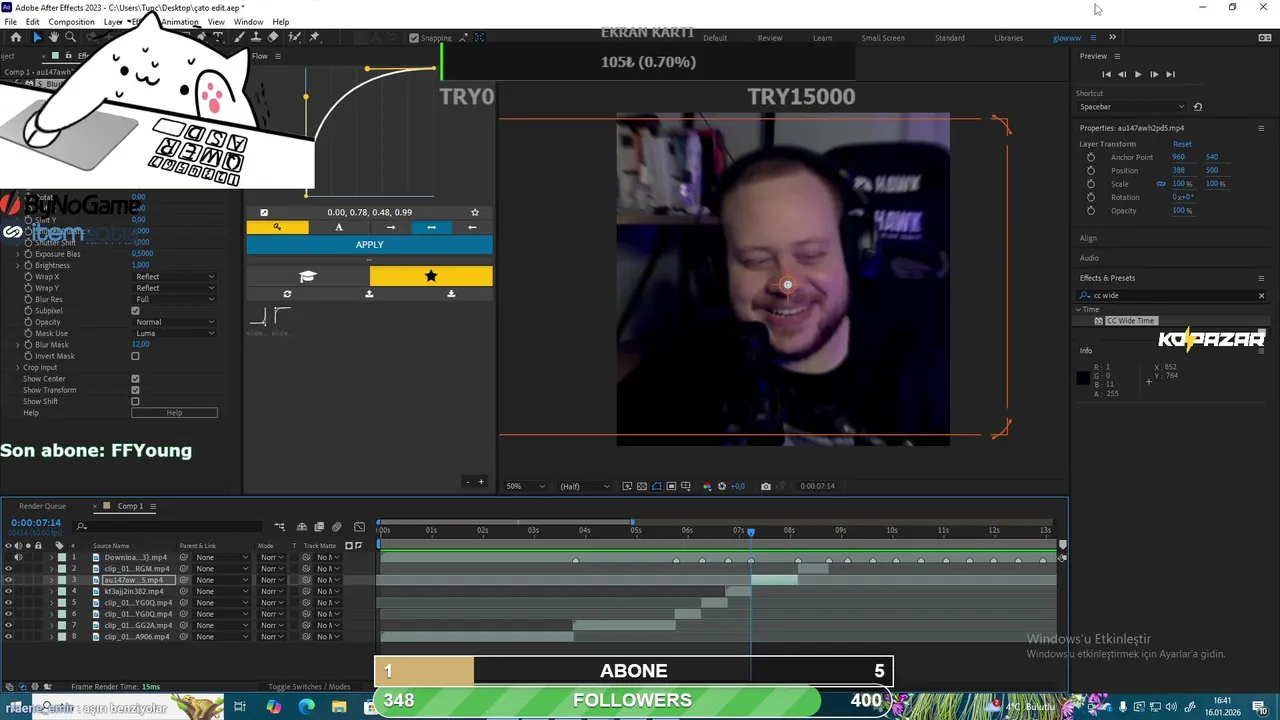
Task: Open the Help menu in menu bar
Action: [x=281, y=22]
